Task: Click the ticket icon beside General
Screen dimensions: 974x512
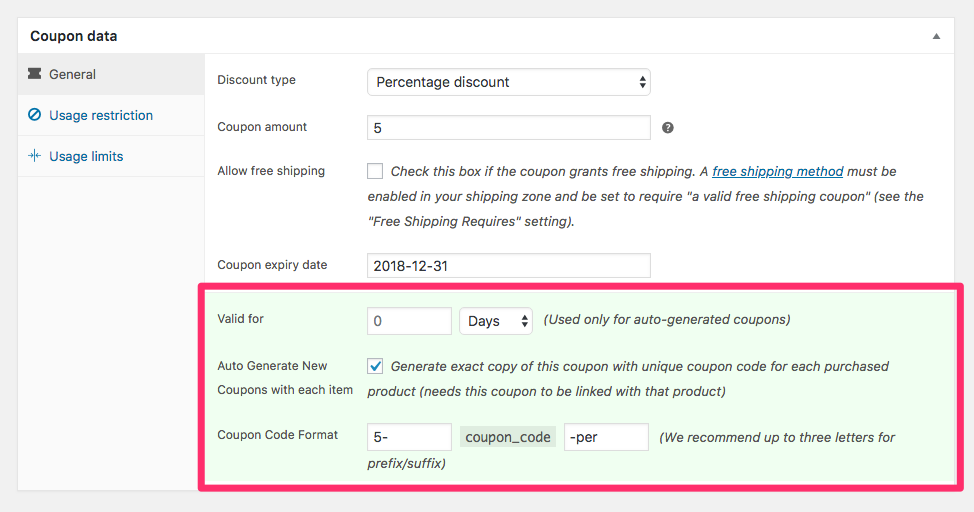Action: pos(35,74)
